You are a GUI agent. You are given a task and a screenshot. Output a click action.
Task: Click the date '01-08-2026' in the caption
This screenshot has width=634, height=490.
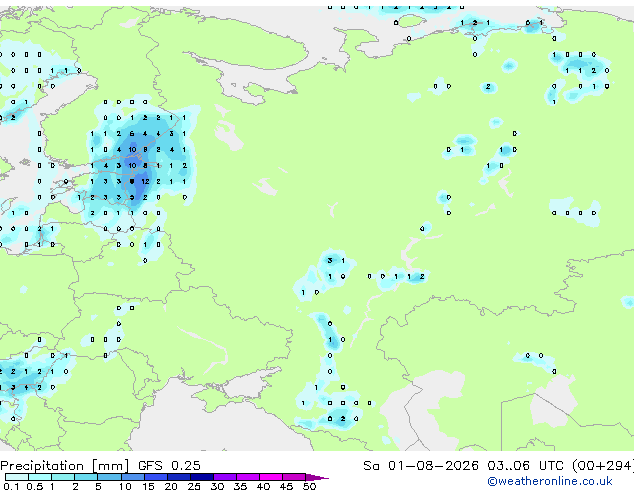pos(433,466)
